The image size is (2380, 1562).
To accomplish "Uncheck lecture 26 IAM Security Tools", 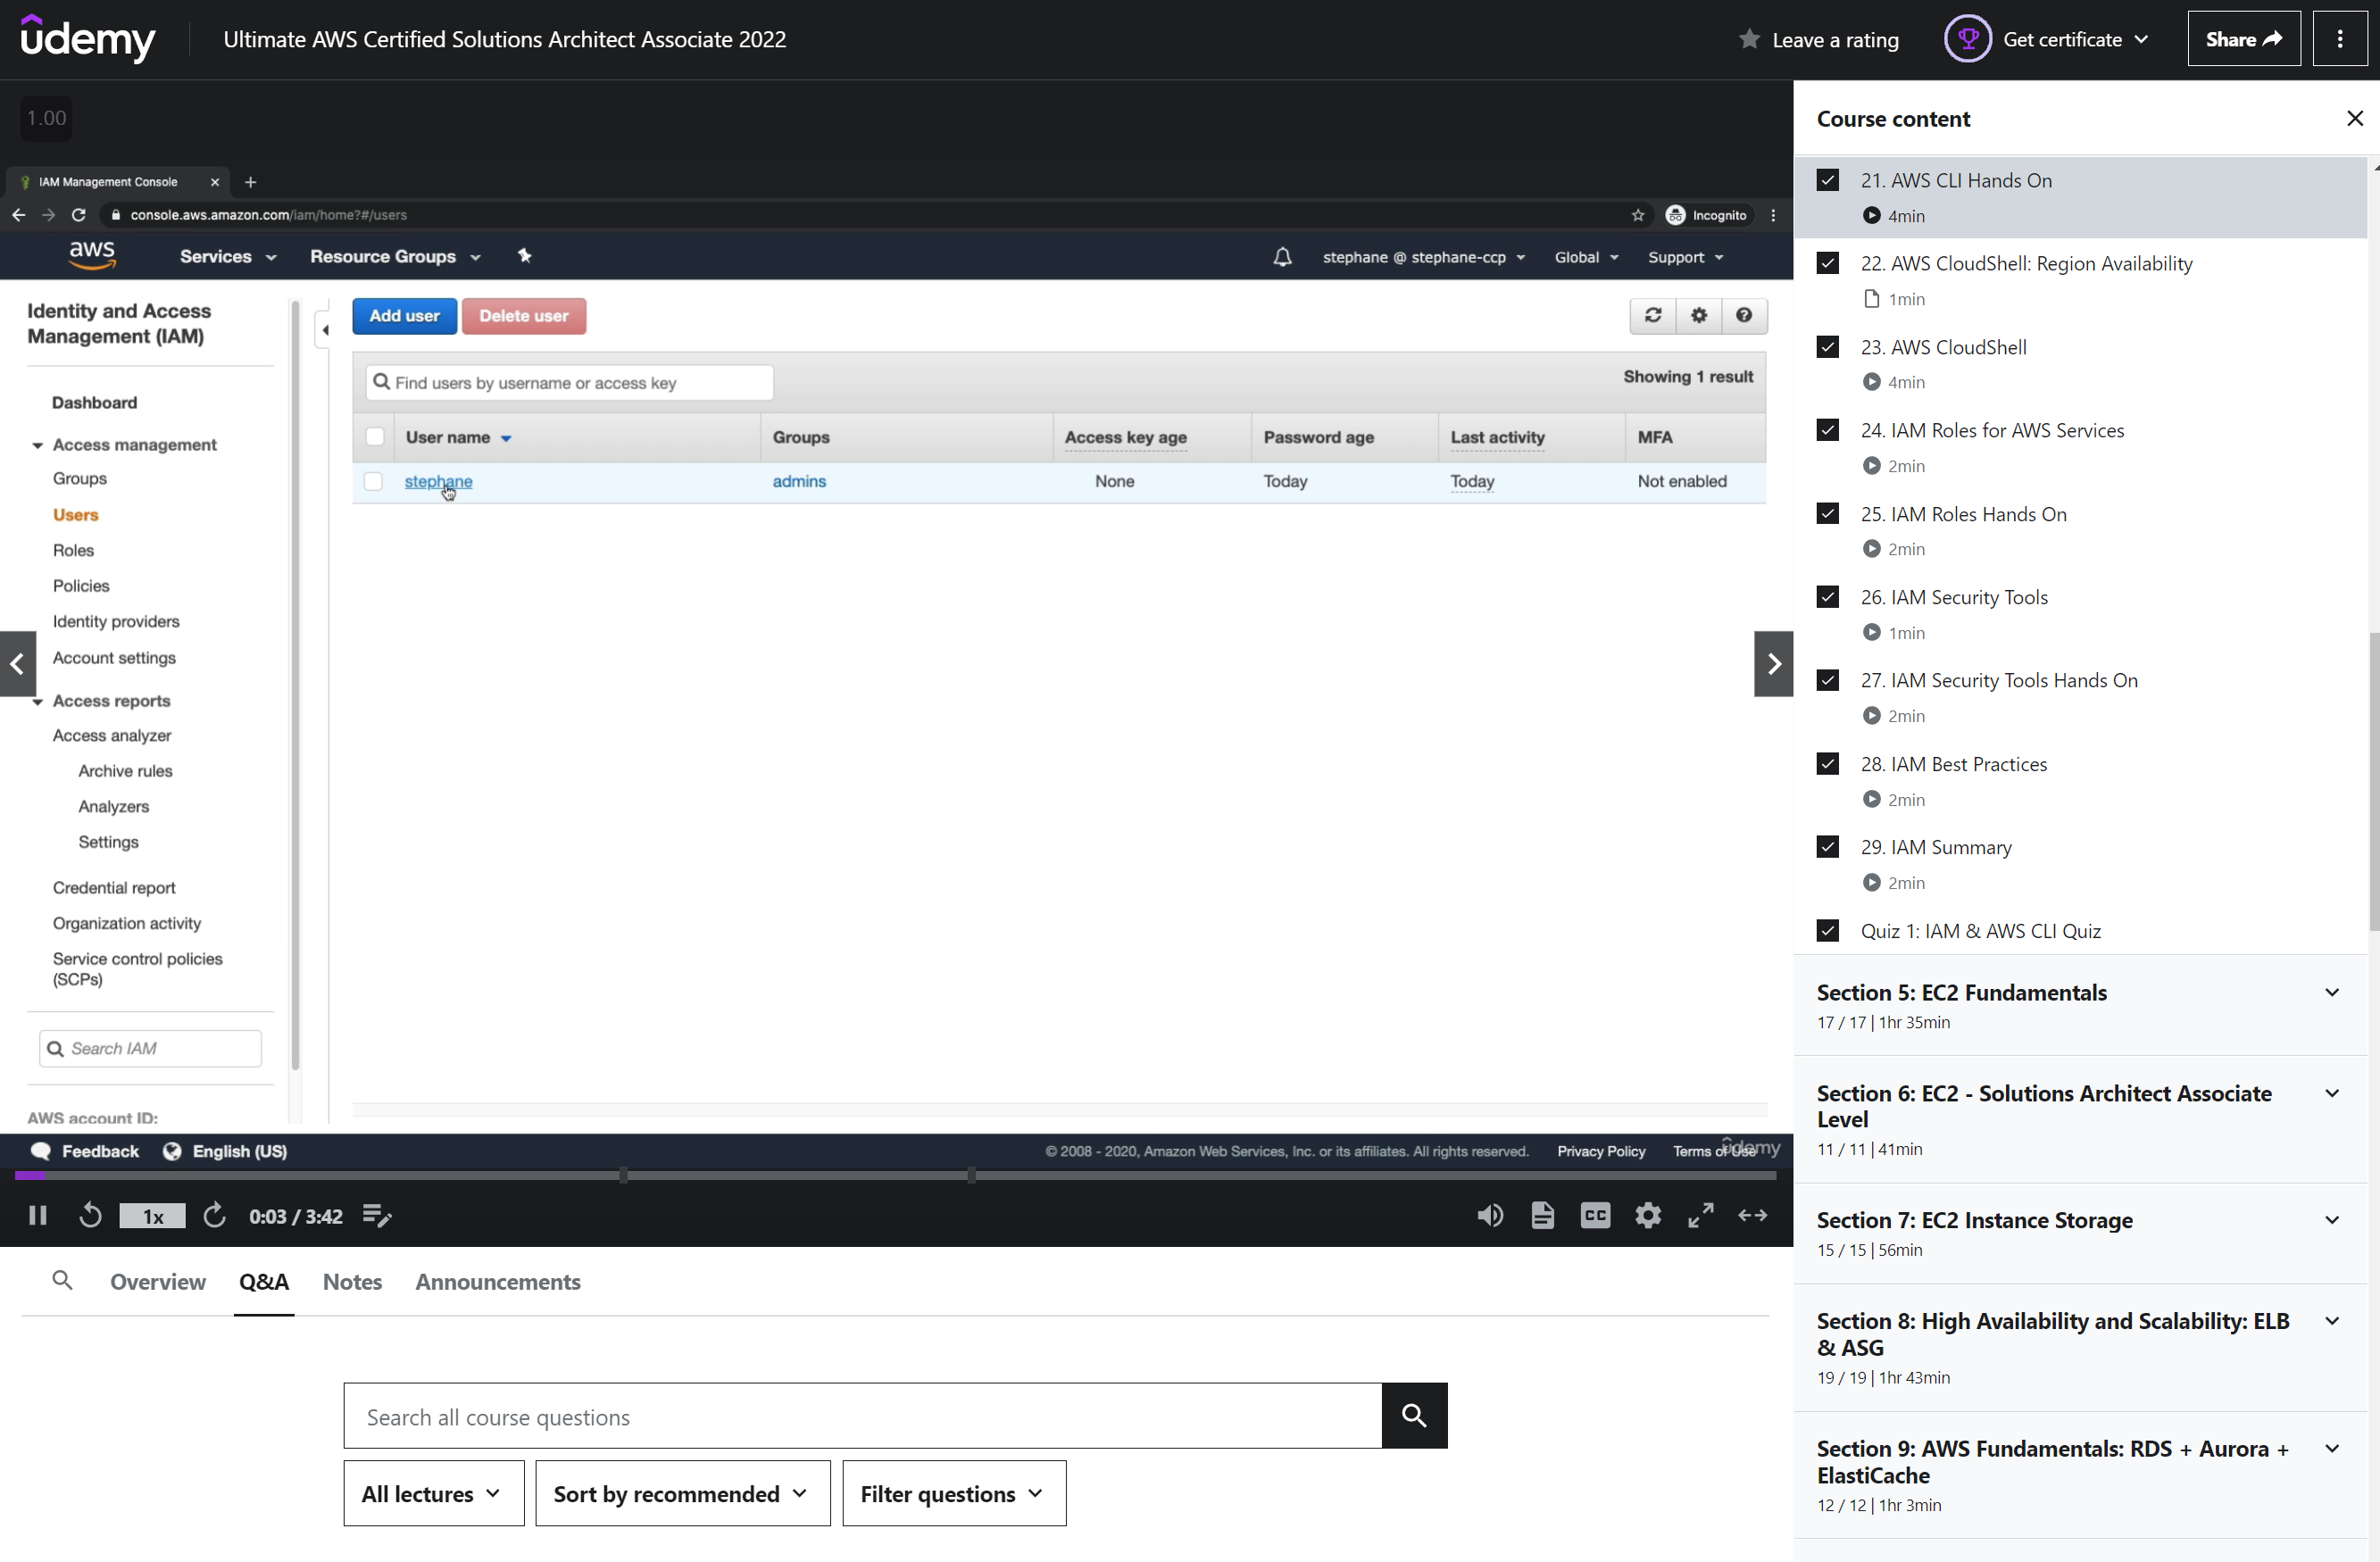I will (x=1828, y=597).
